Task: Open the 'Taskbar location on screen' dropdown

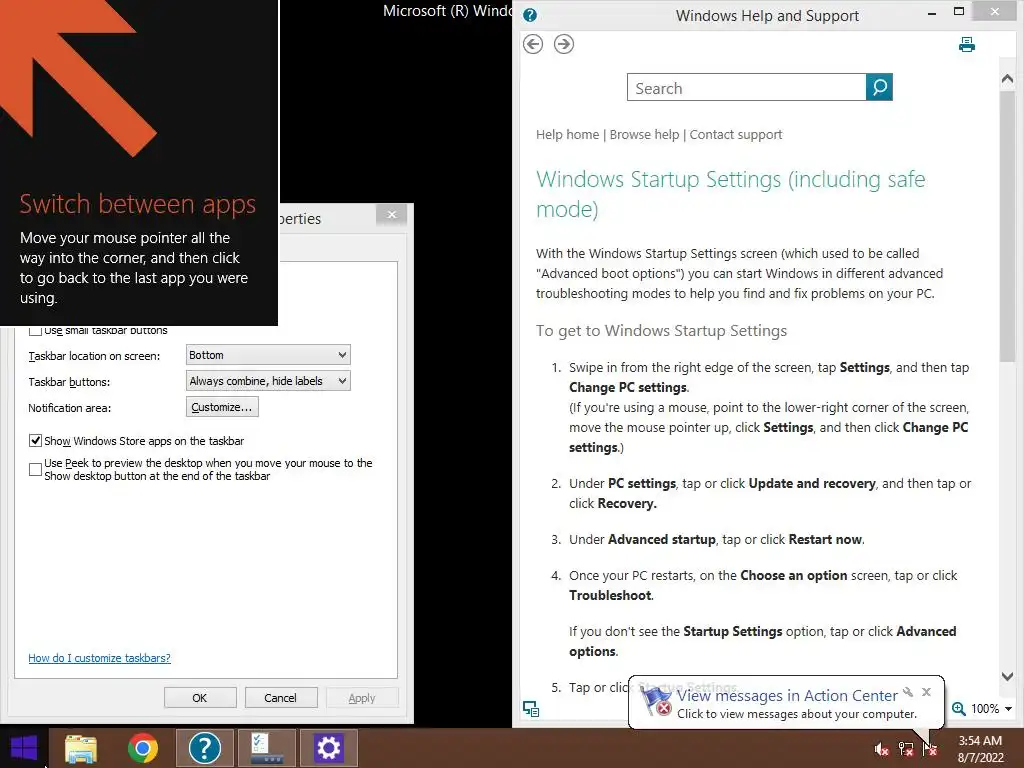Action: (268, 355)
